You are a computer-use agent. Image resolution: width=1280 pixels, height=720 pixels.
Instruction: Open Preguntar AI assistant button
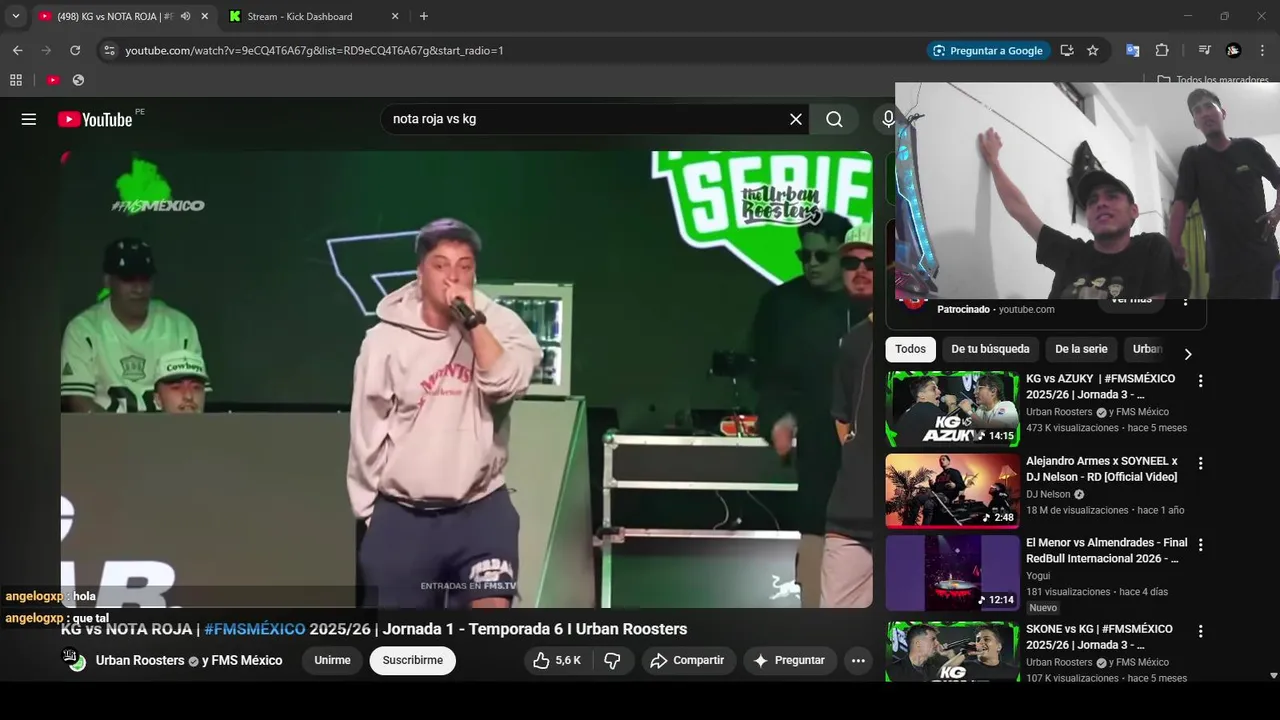pyautogui.click(x=790, y=660)
